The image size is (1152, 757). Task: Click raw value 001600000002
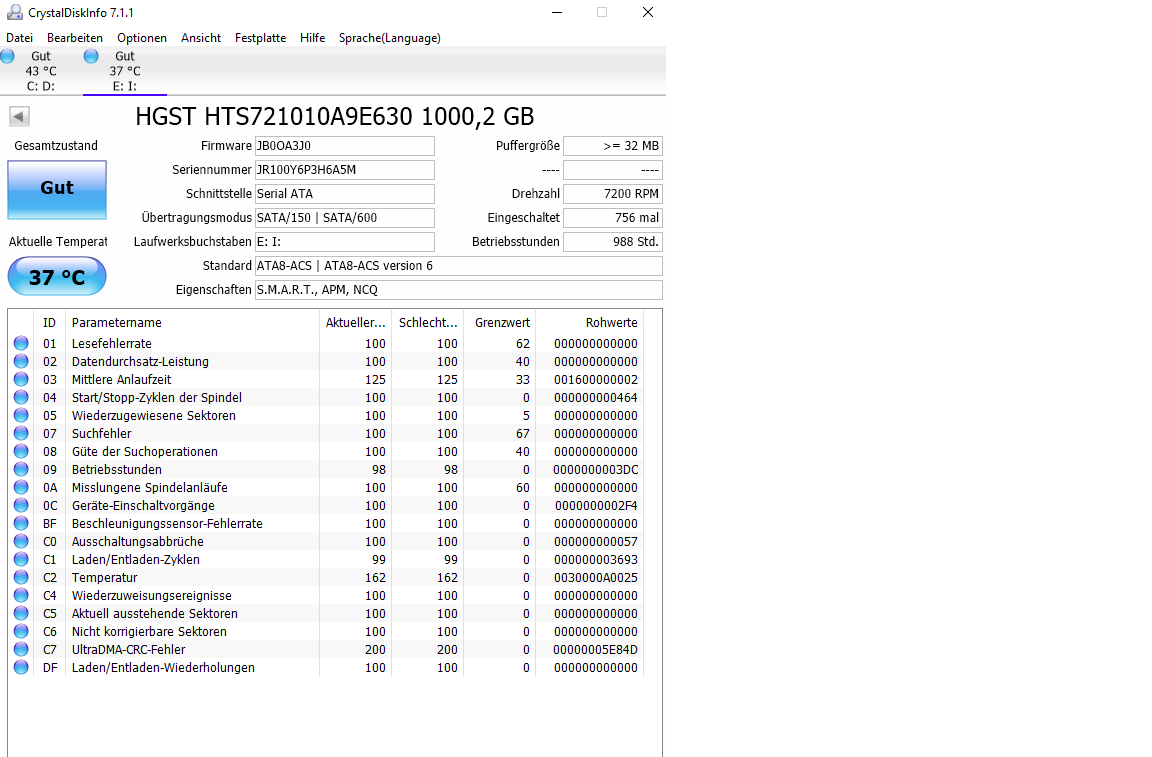pos(595,379)
